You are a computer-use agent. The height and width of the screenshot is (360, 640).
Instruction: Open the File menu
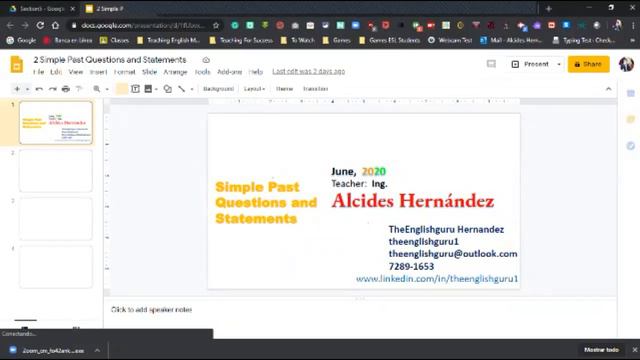coord(39,72)
